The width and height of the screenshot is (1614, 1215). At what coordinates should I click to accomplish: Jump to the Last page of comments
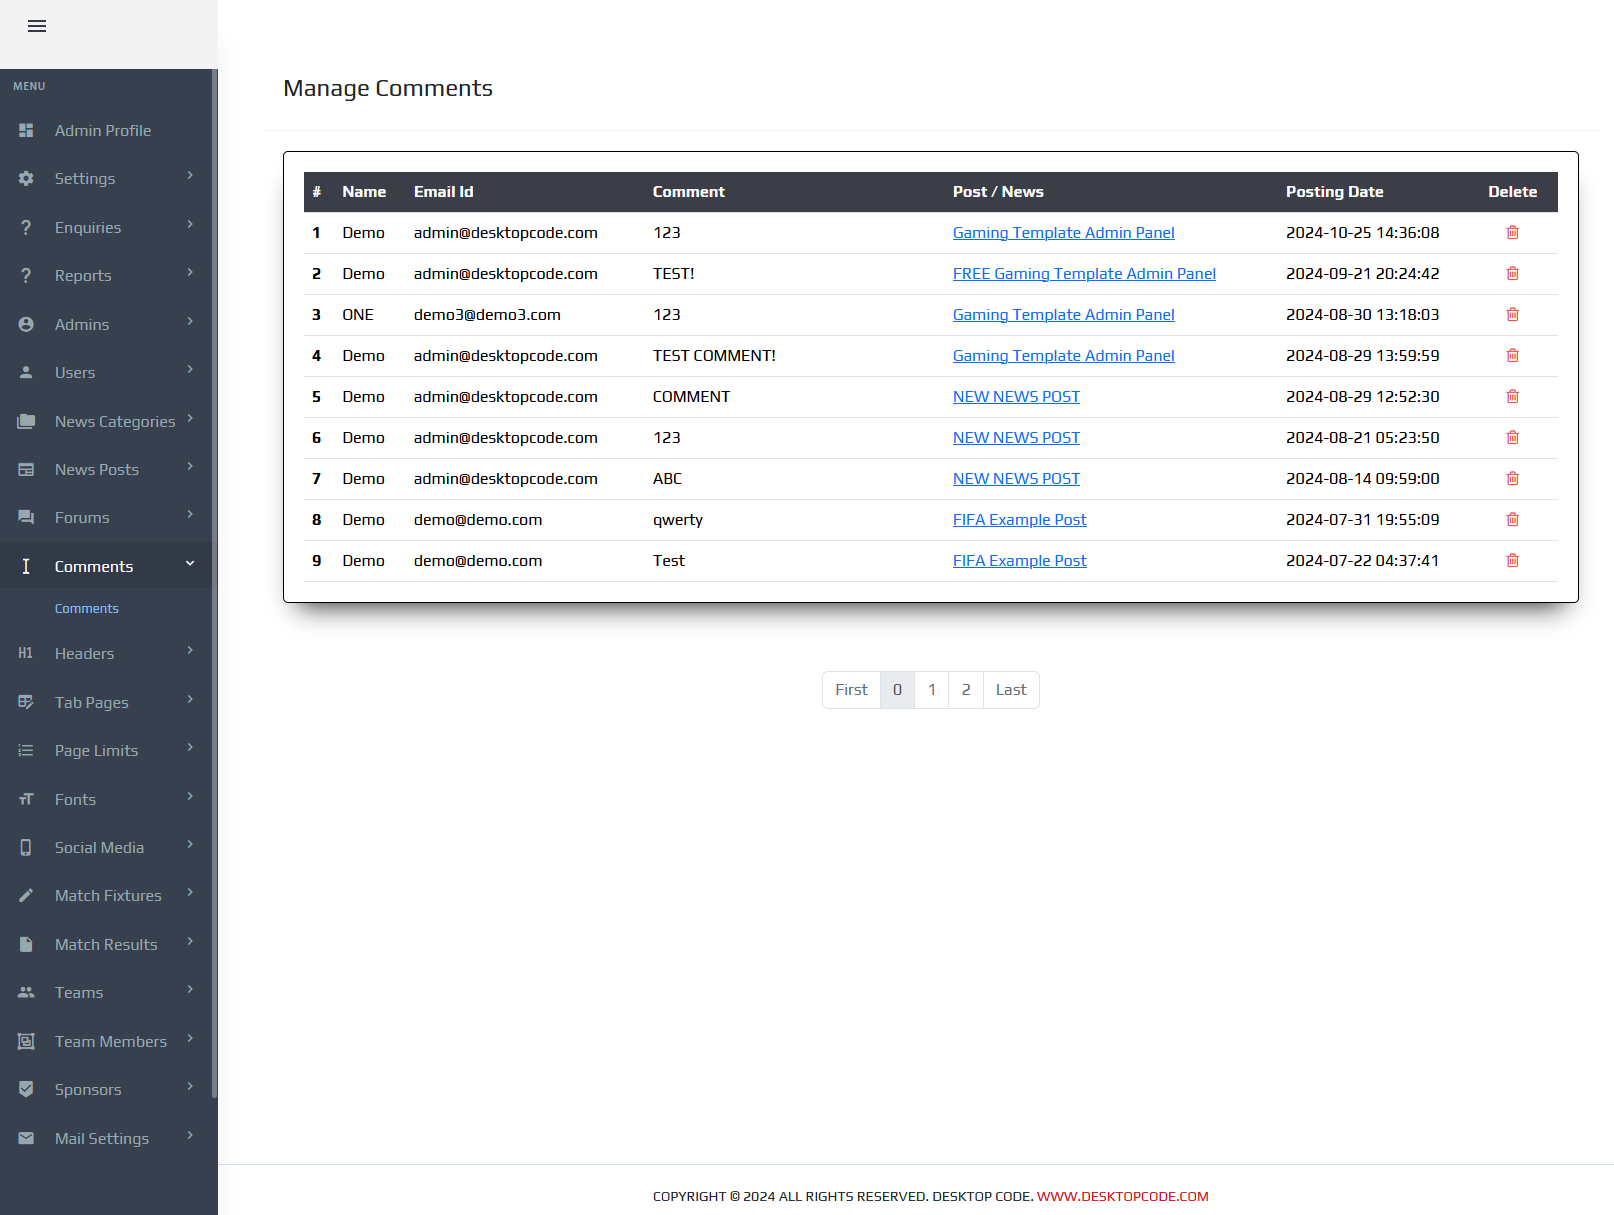point(1011,690)
